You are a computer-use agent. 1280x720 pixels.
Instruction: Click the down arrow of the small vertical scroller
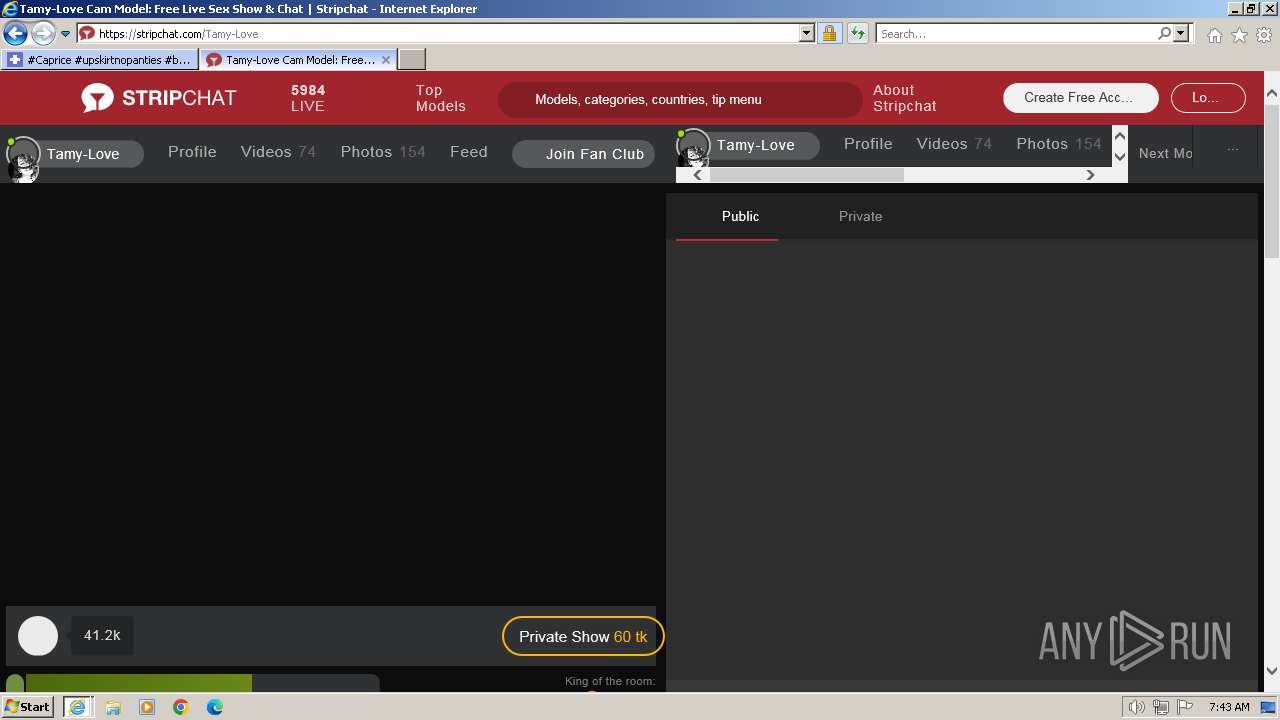[1120, 157]
